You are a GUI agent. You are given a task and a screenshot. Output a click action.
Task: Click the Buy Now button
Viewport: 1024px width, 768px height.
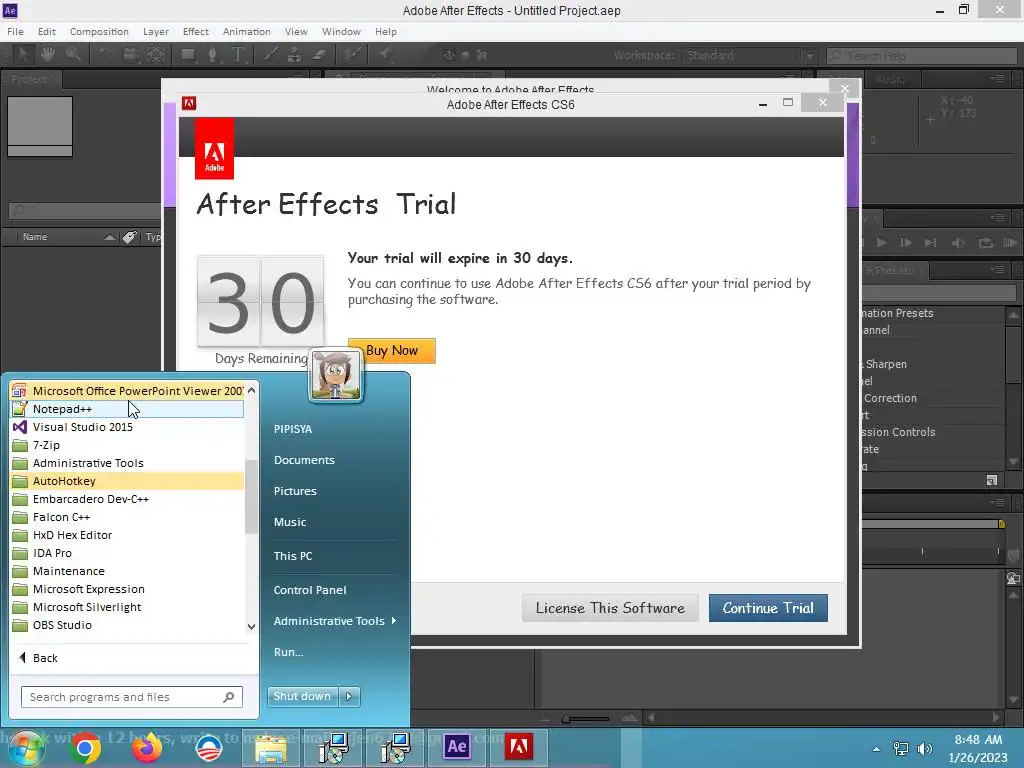pos(392,351)
